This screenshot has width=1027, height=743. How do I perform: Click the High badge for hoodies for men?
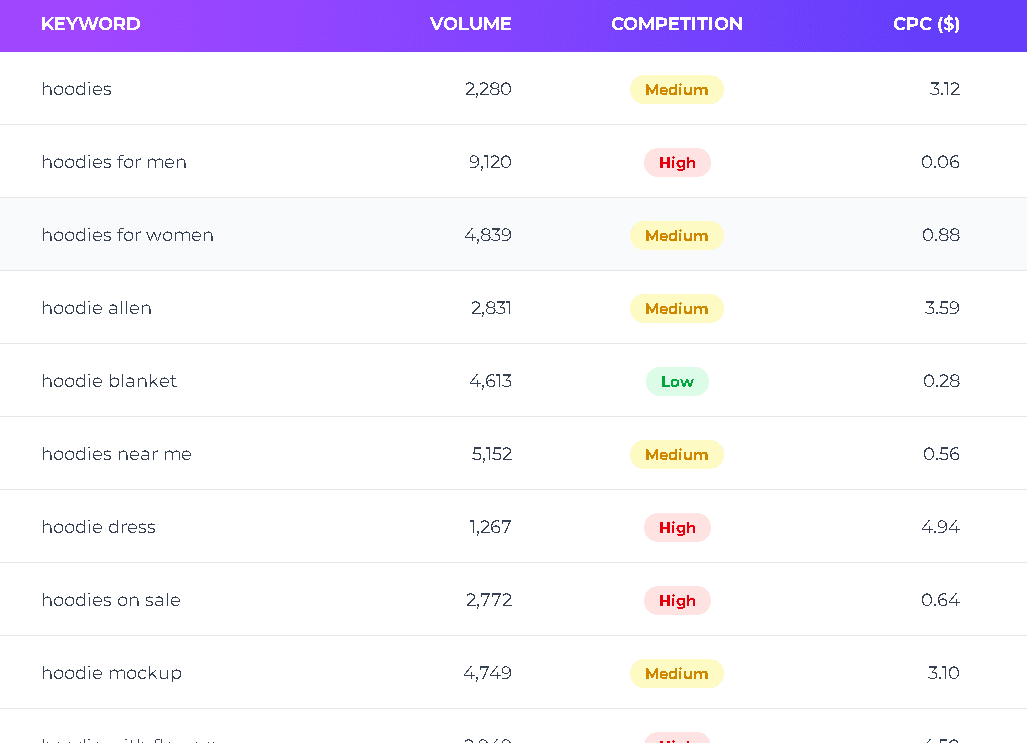click(x=677, y=163)
